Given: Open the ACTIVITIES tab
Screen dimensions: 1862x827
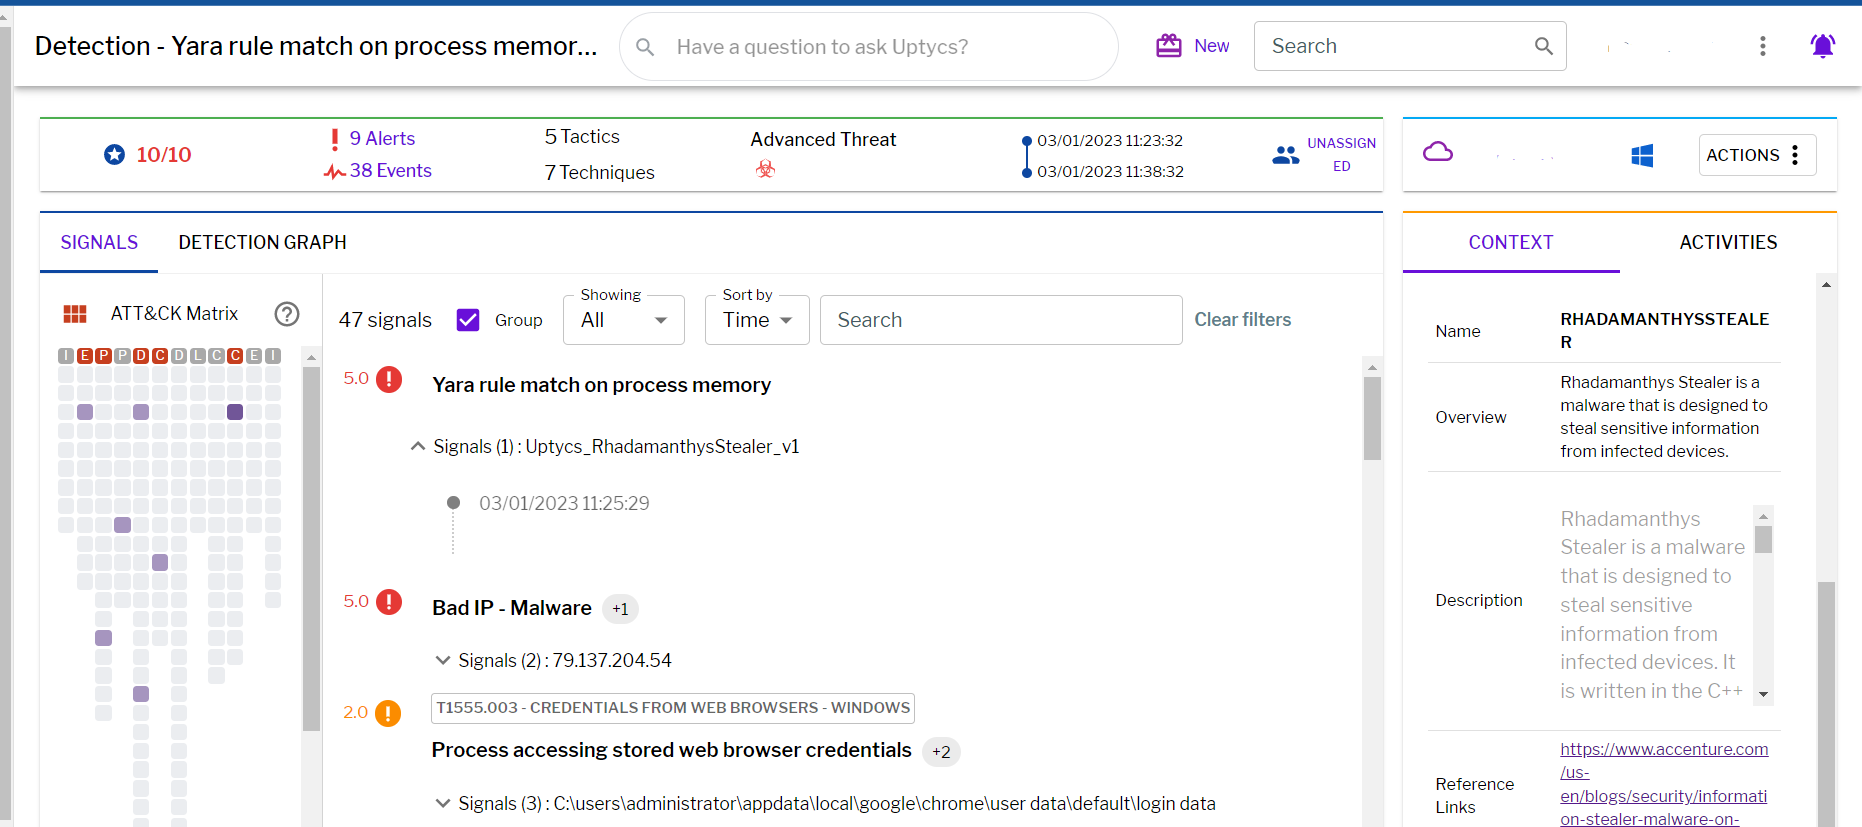Looking at the screenshot, I should (1728, 242).
